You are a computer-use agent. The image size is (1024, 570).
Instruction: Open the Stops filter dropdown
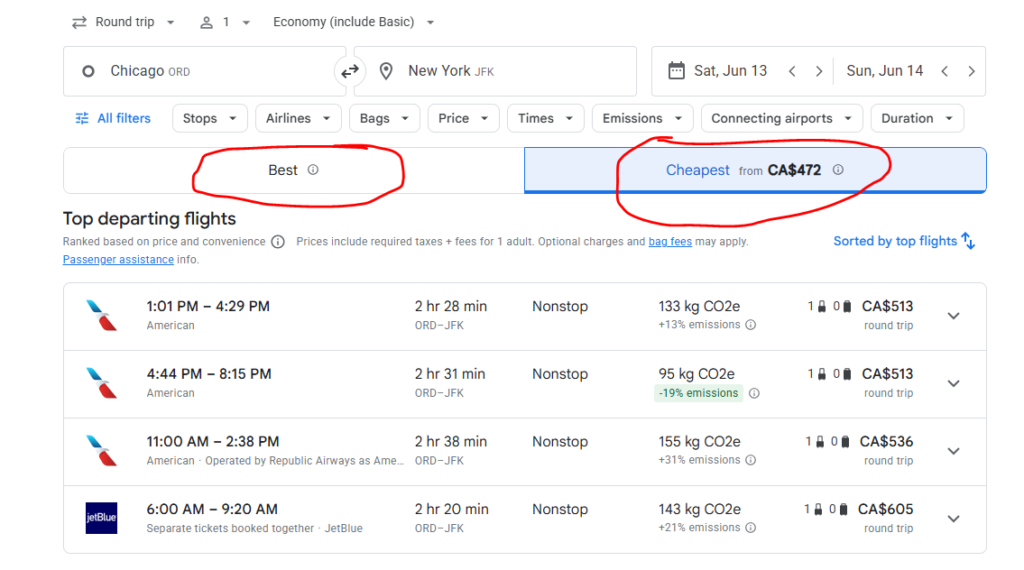point(210,118)
